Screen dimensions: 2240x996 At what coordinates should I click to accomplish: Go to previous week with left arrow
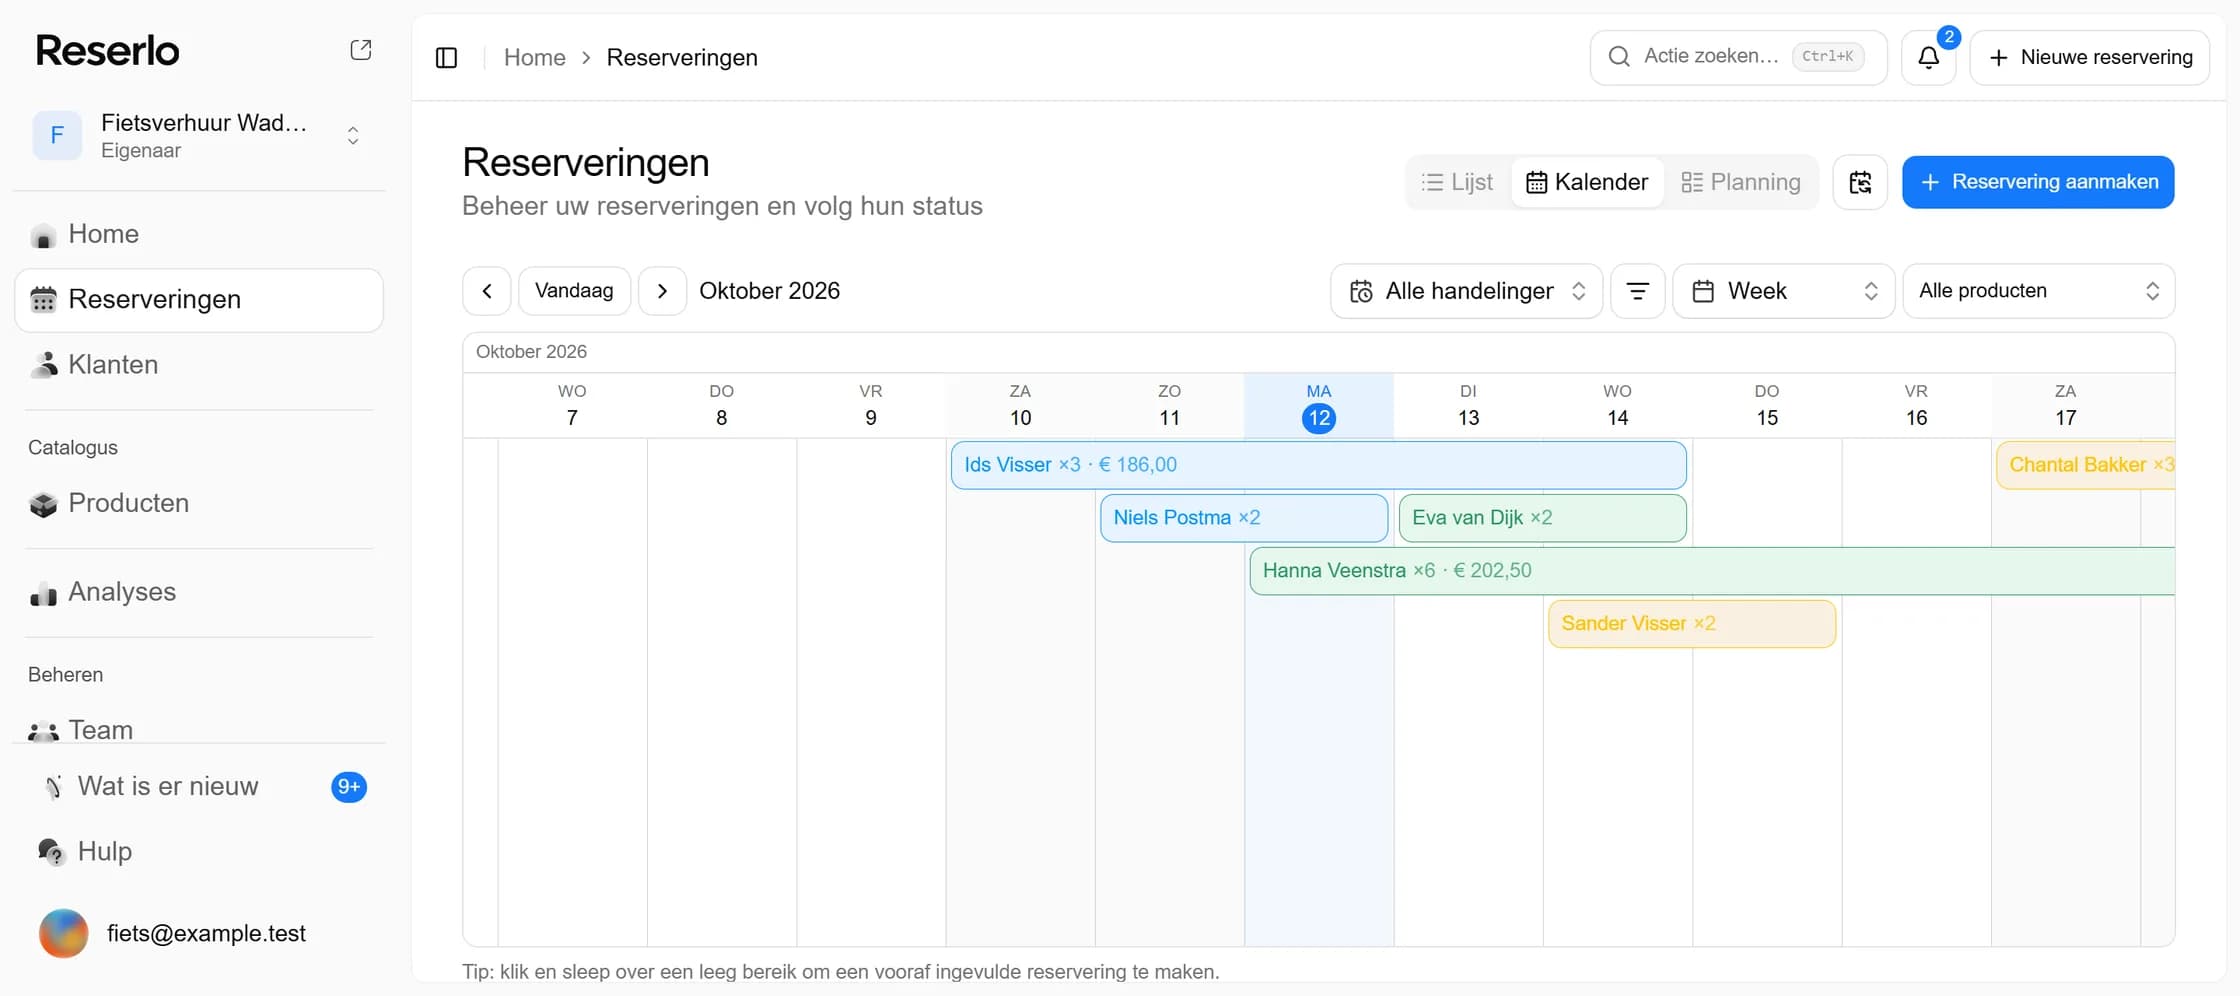487,291
